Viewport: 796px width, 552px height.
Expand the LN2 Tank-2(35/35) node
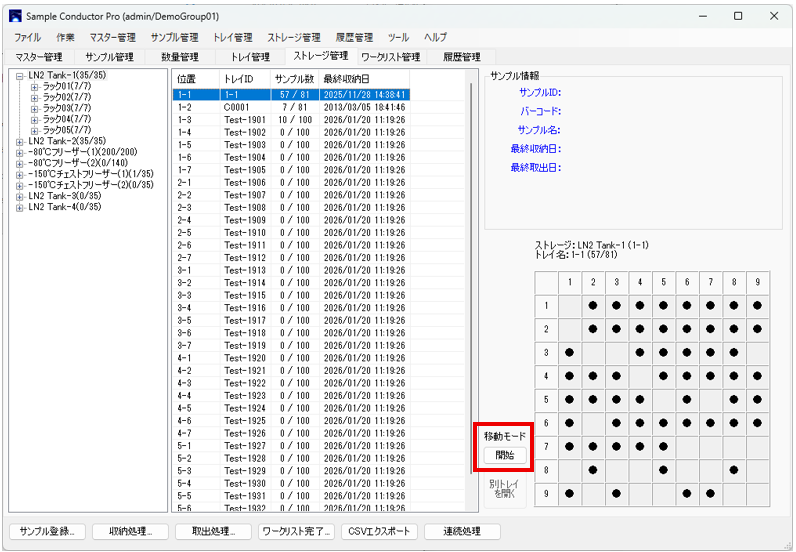[20, 141]
